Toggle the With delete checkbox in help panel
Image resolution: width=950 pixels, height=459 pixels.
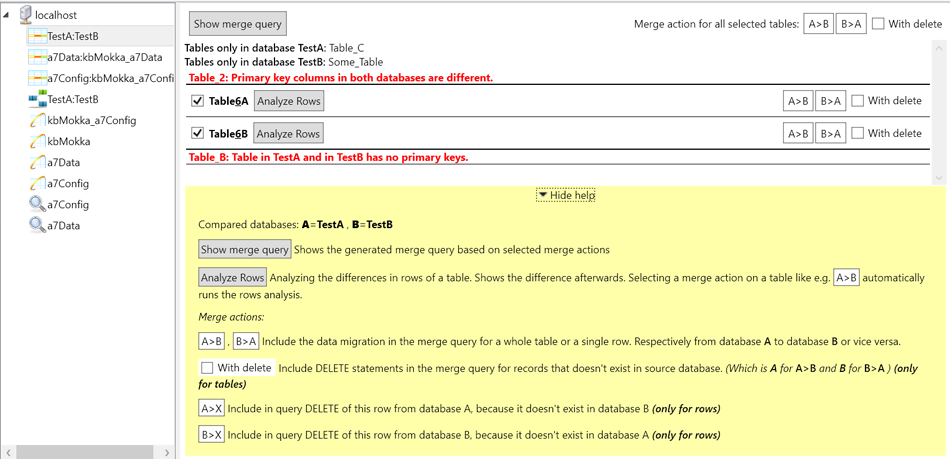[x=207, y=368]
